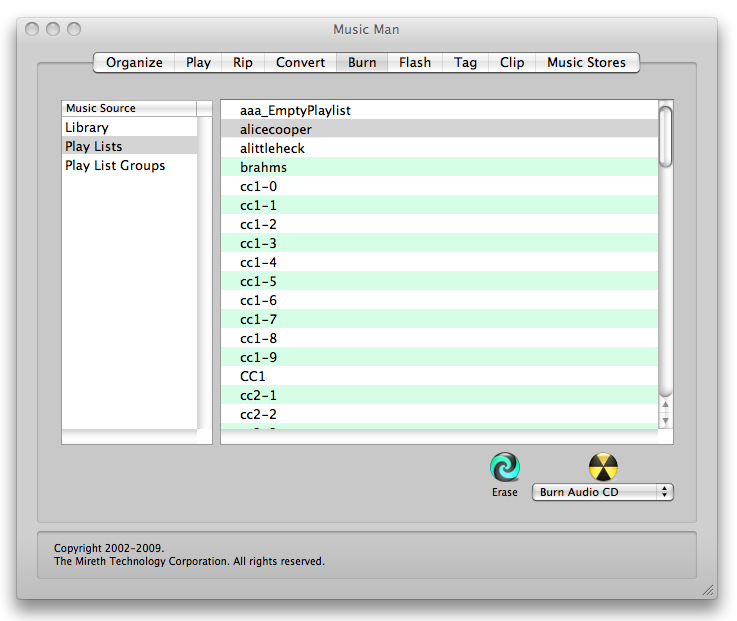Image resolution: width=737 pixels, height=621 pixels.
Task: Open the Clip tab
Action: click(x=512, y=62)
